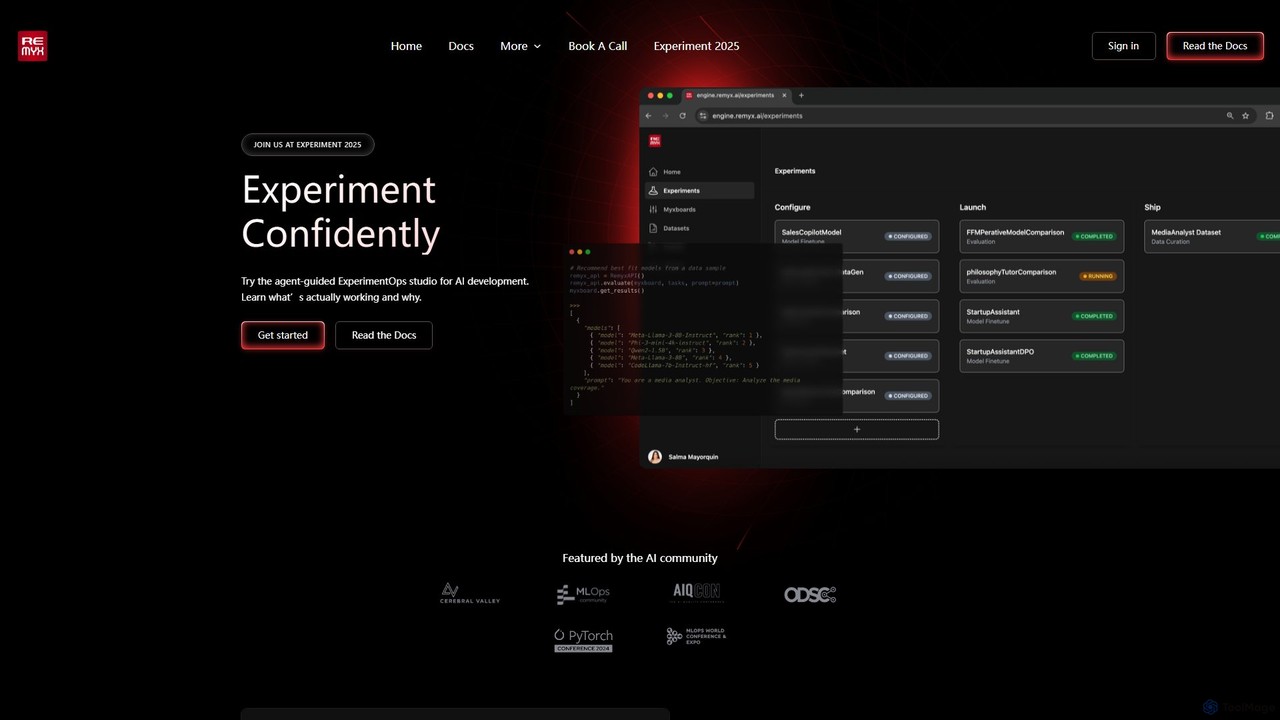
Task: Click the Home house icon in sidebar
Action: [x=654, y=172]
